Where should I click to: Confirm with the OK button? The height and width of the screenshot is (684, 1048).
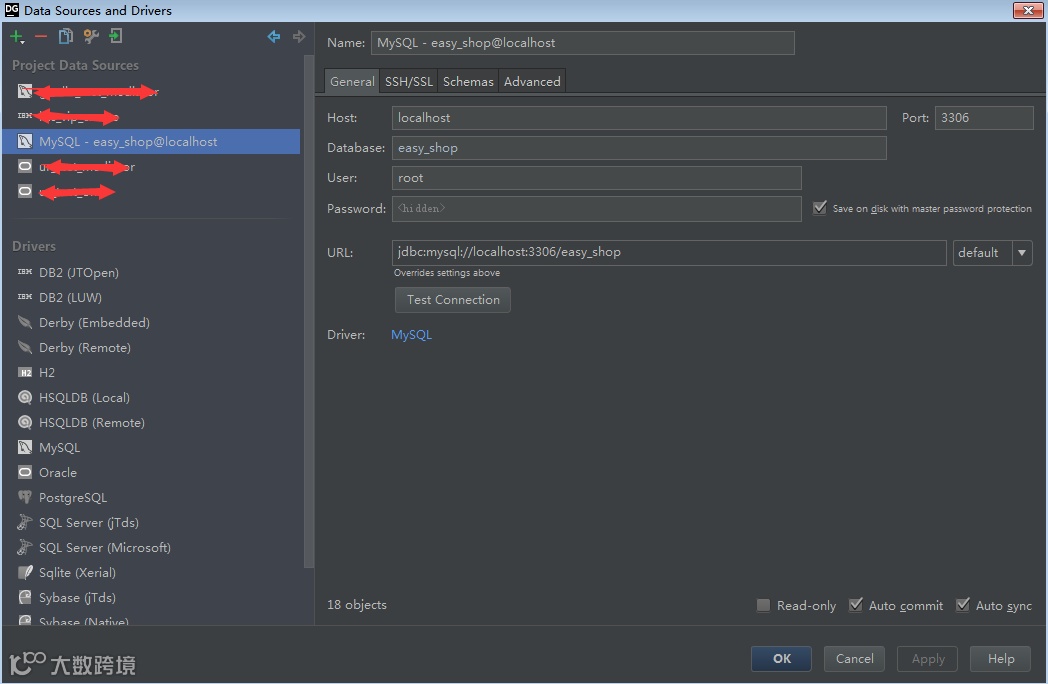pos(781,659)
